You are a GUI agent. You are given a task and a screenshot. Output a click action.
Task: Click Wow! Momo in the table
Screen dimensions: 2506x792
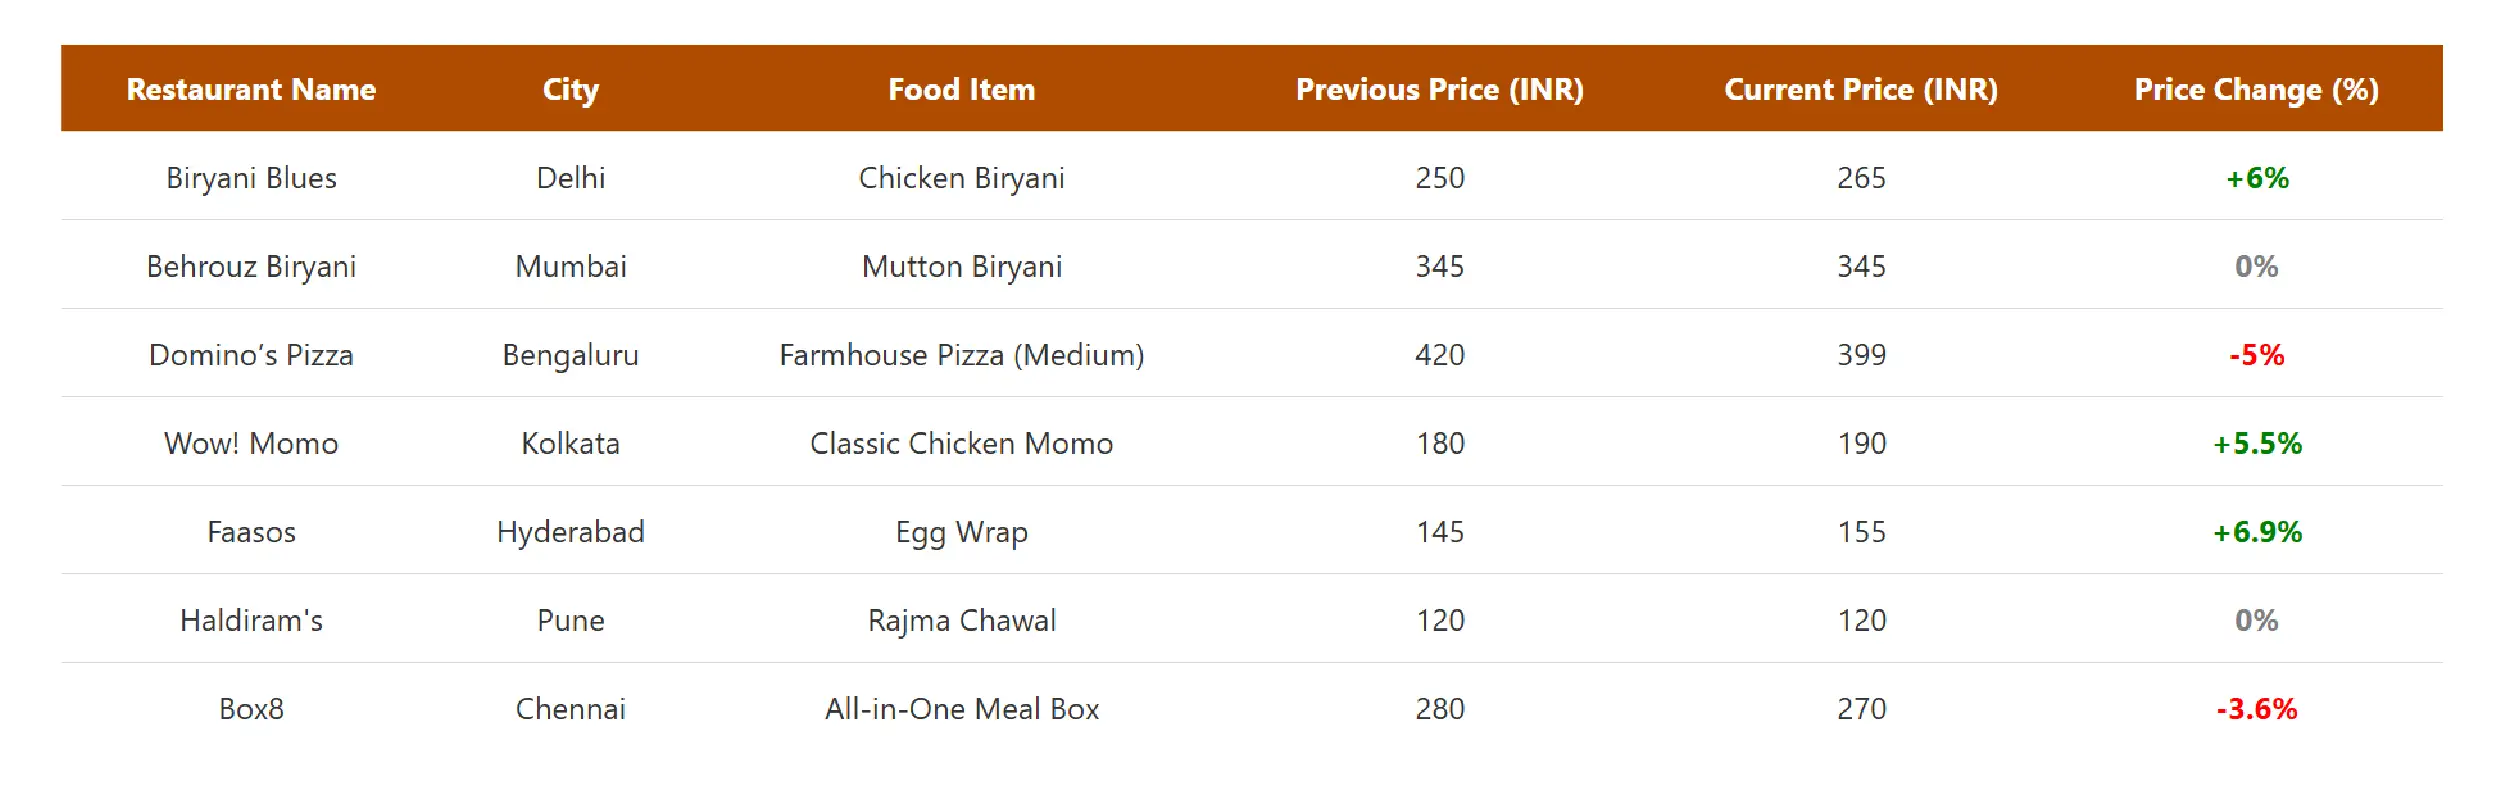click(x=251, y=444)
